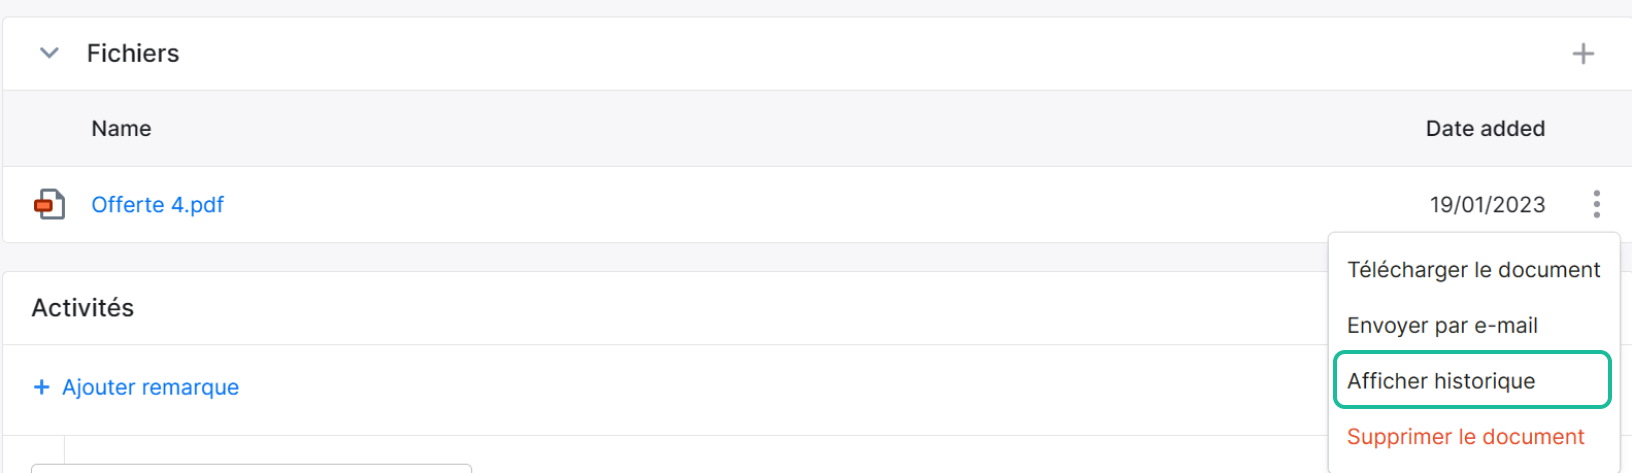The height and width of the screenshot is (473, 1632).
Task: Click the Activités heading
Action: coord(82,307)
